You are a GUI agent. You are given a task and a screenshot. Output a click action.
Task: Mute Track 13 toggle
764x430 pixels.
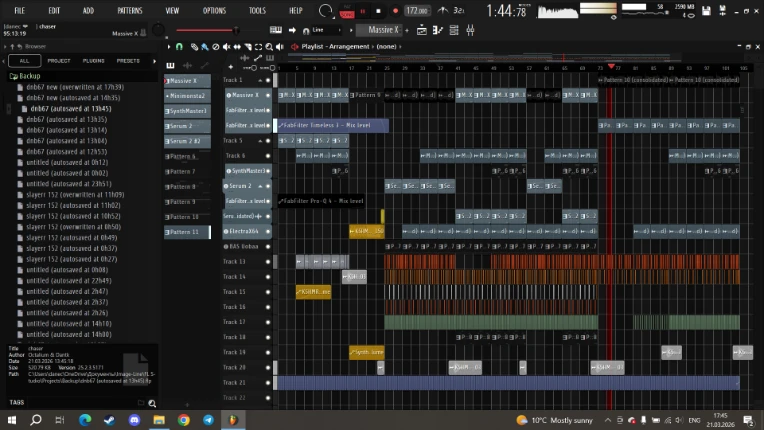(267, 262)
